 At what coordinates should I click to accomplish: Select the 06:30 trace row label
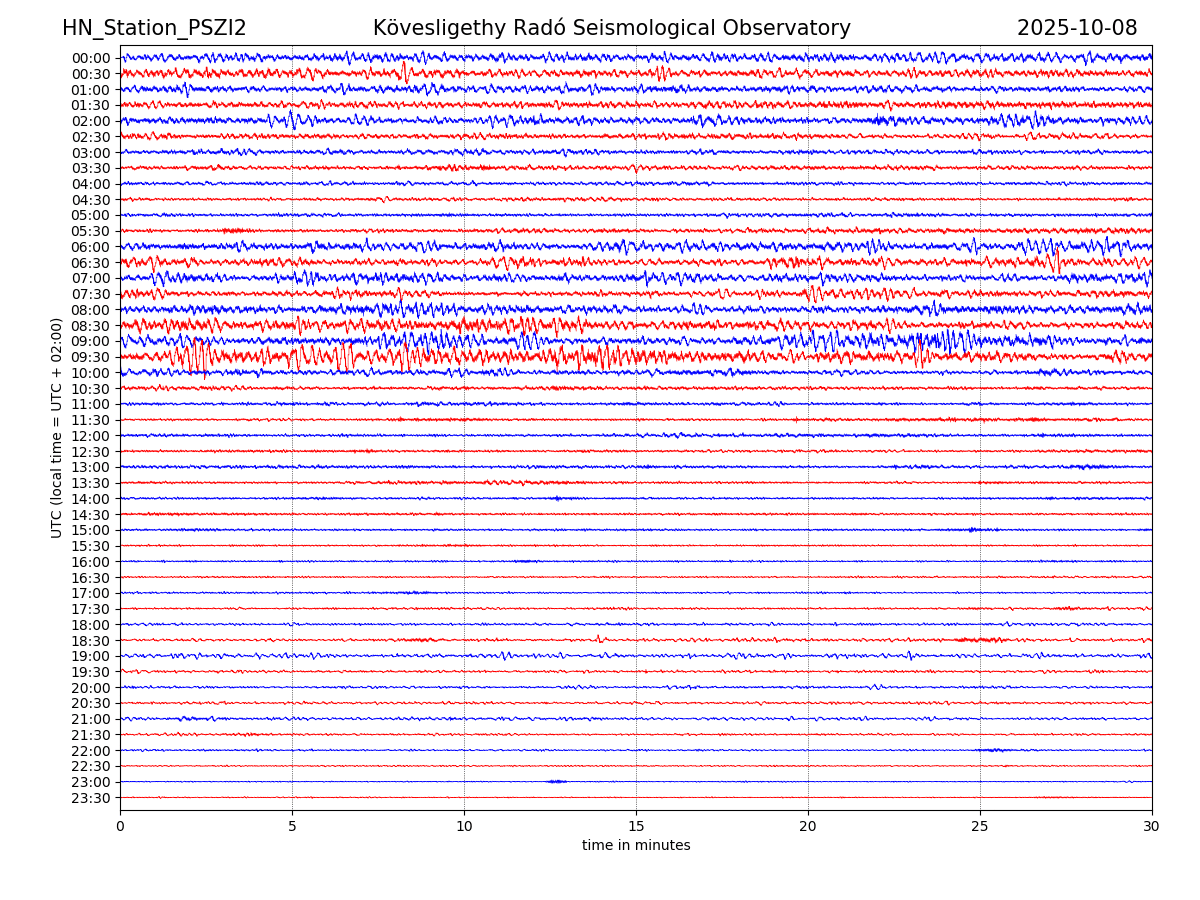(91, 263)
